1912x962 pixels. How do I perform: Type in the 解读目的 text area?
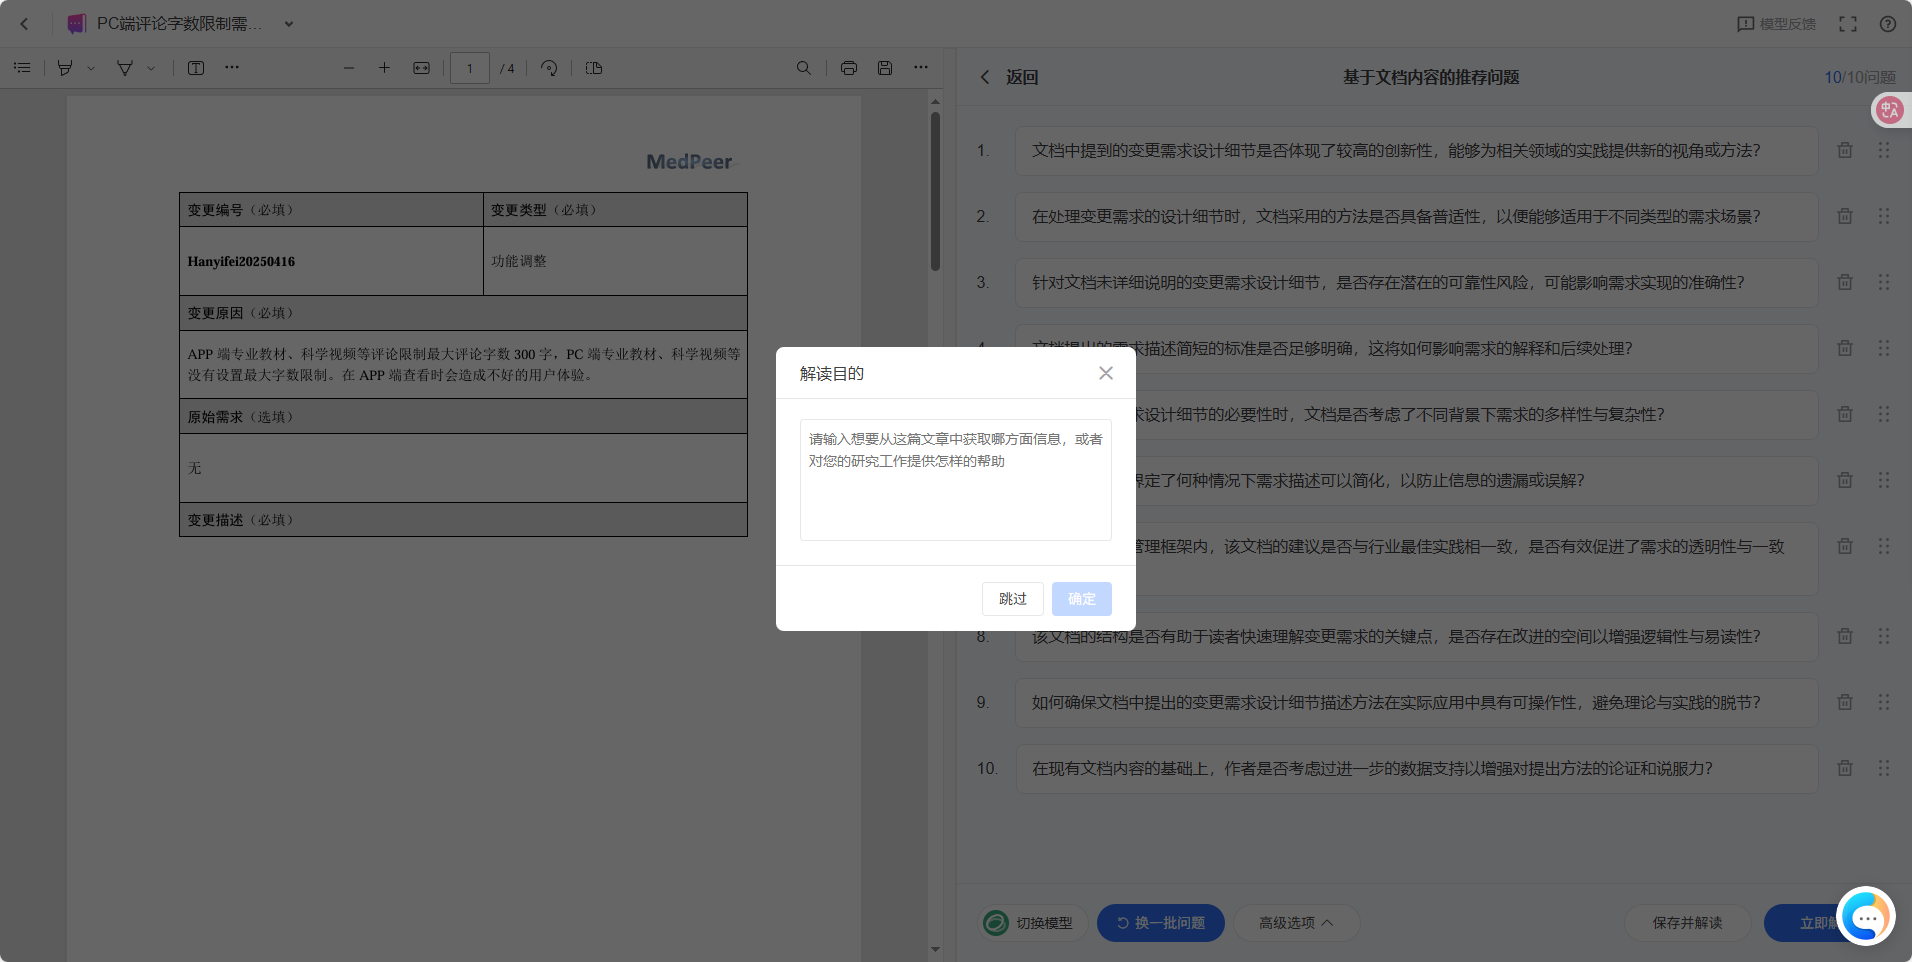(954, 480)
